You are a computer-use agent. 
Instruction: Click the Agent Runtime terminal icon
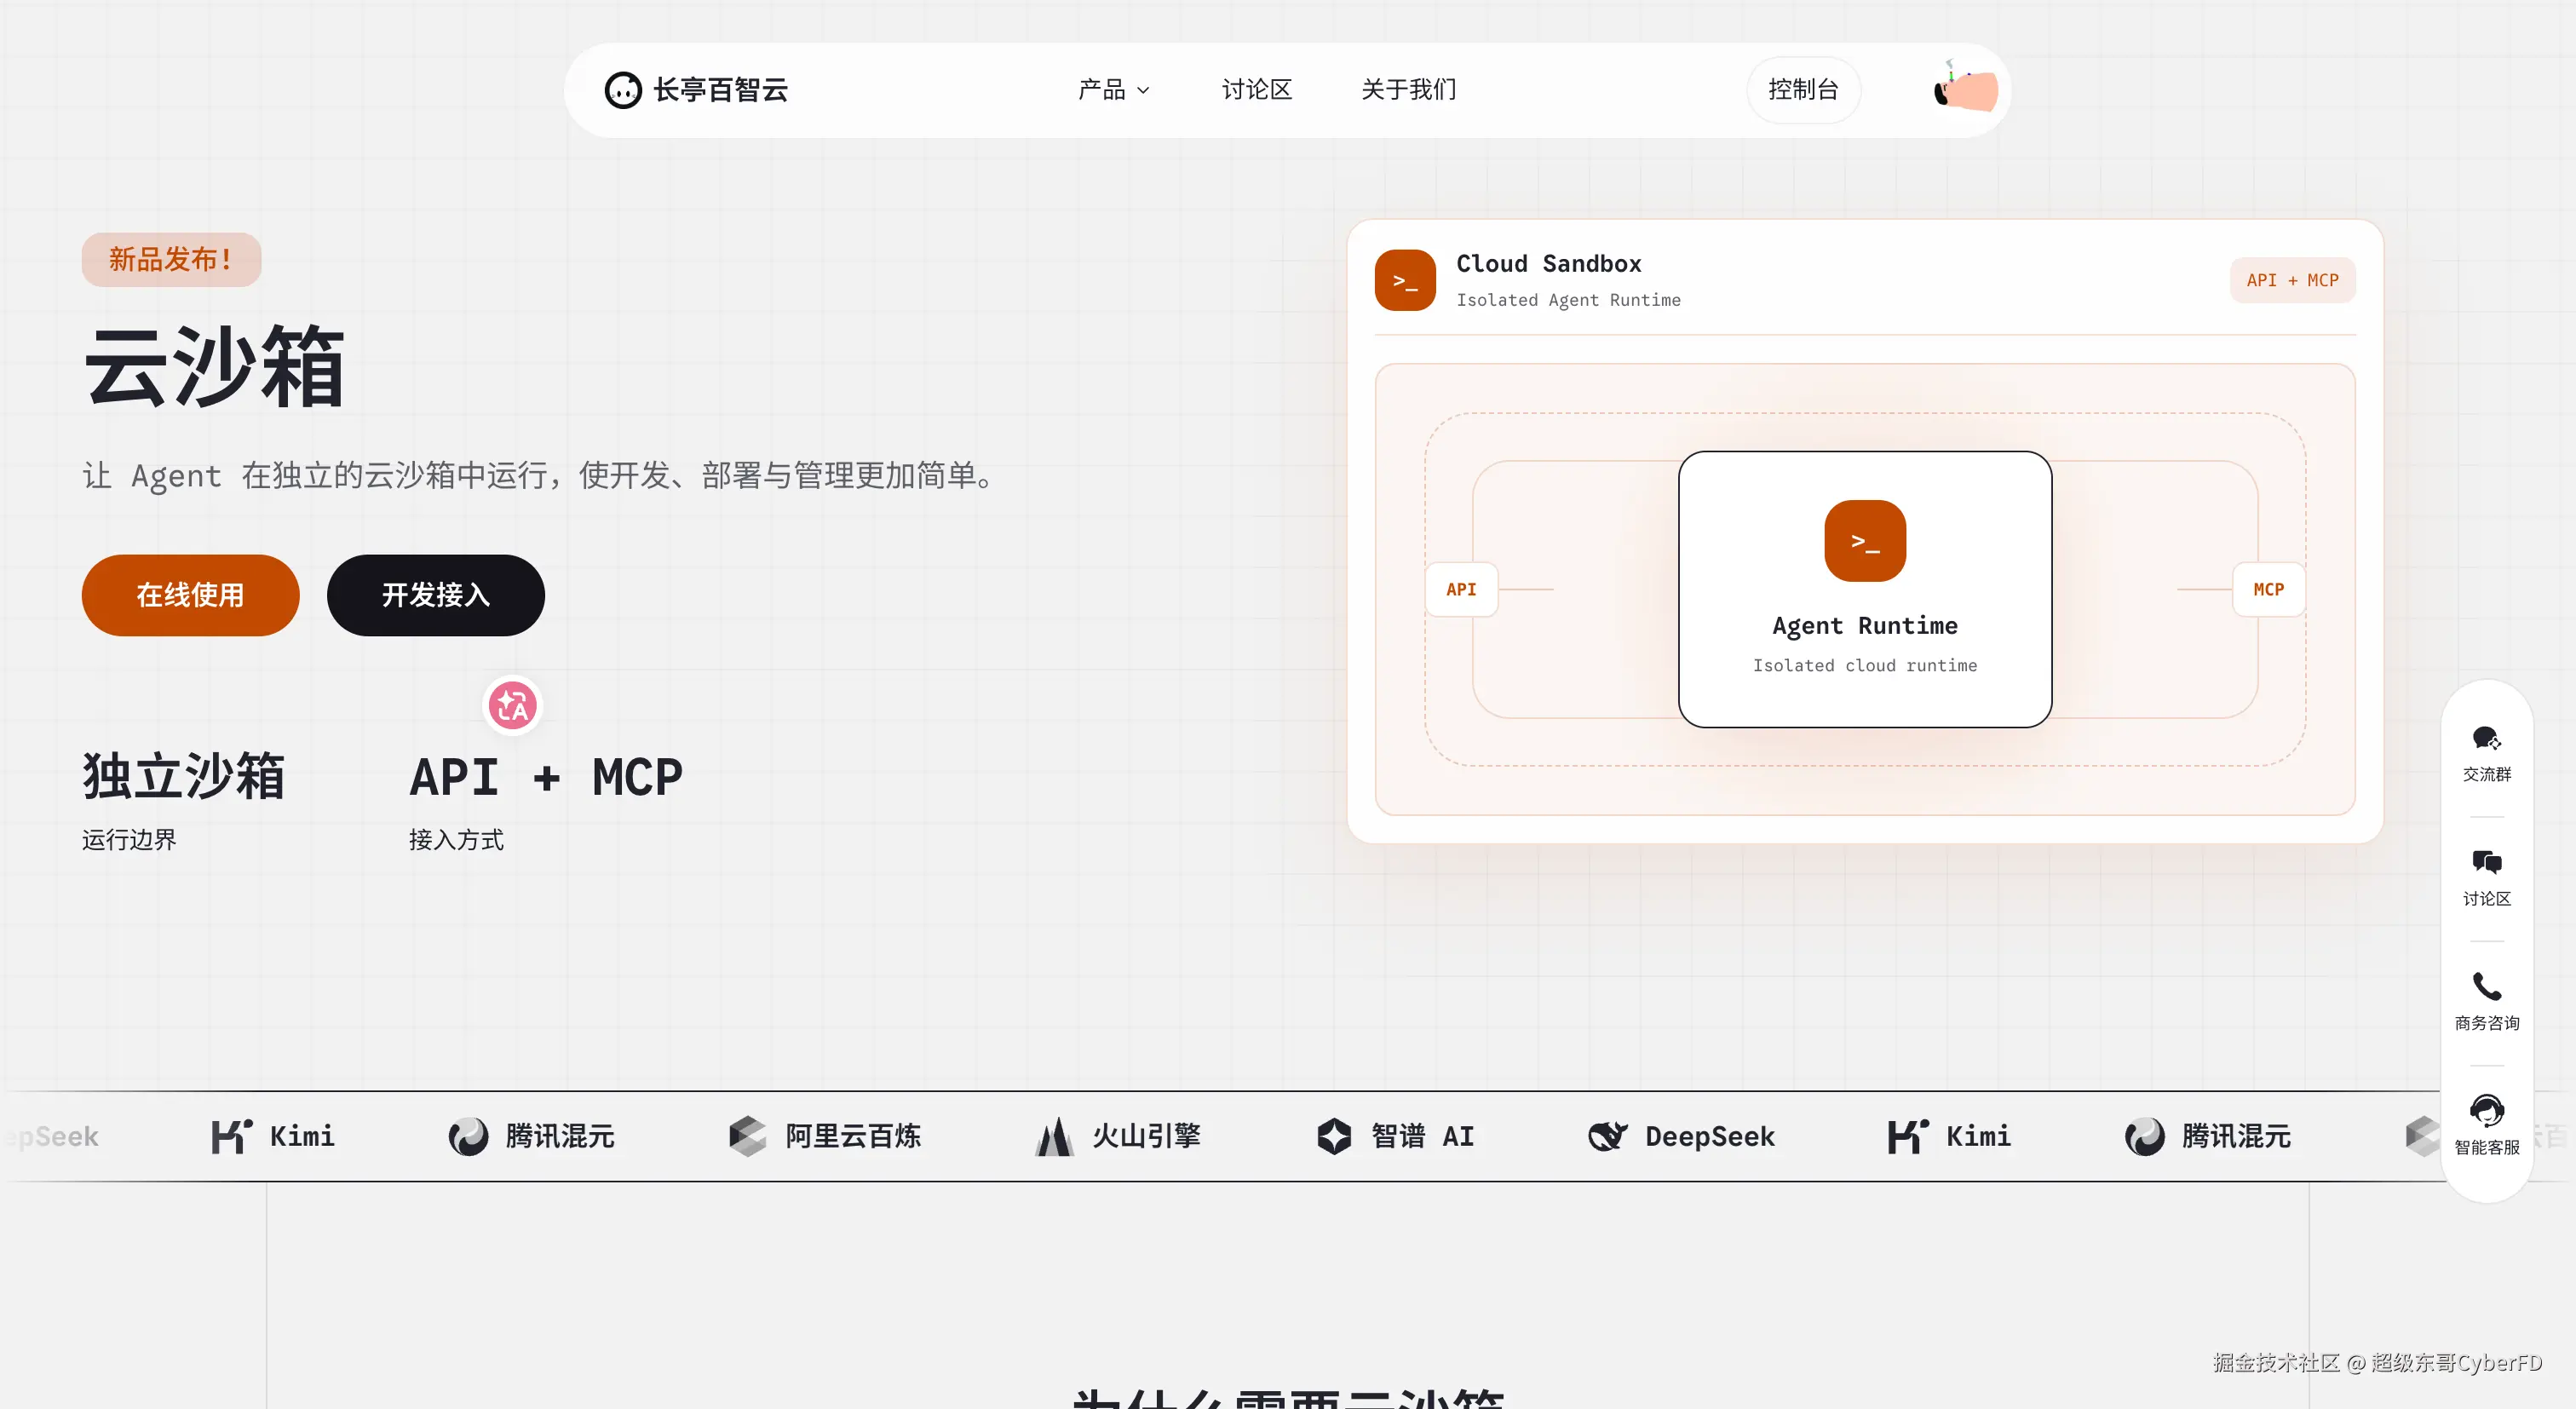[1865, 541]
